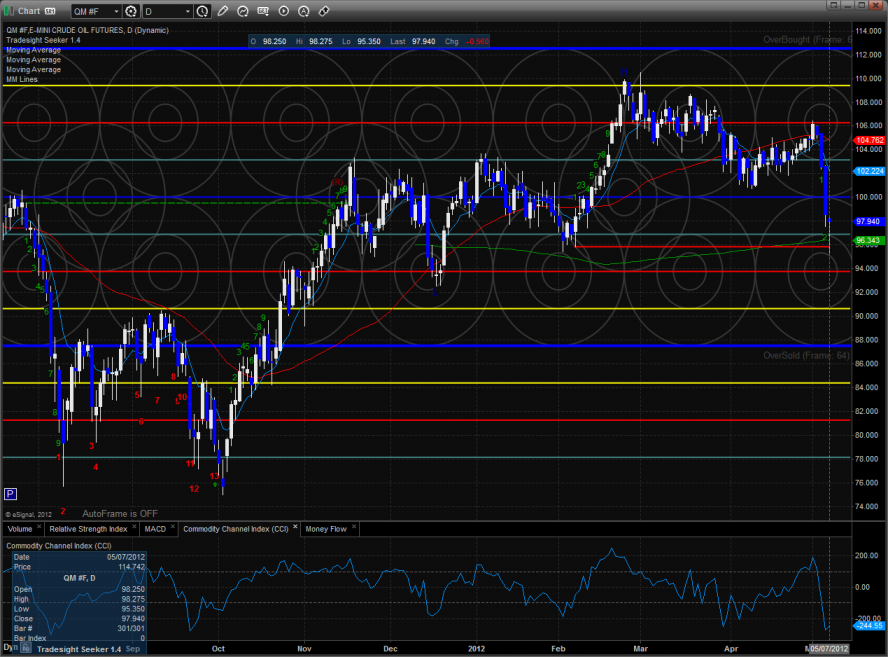The height and width of the screenshot is (657, 888).
Task: Open the SET chart settings icon
Action: click(x=263, y=11)
